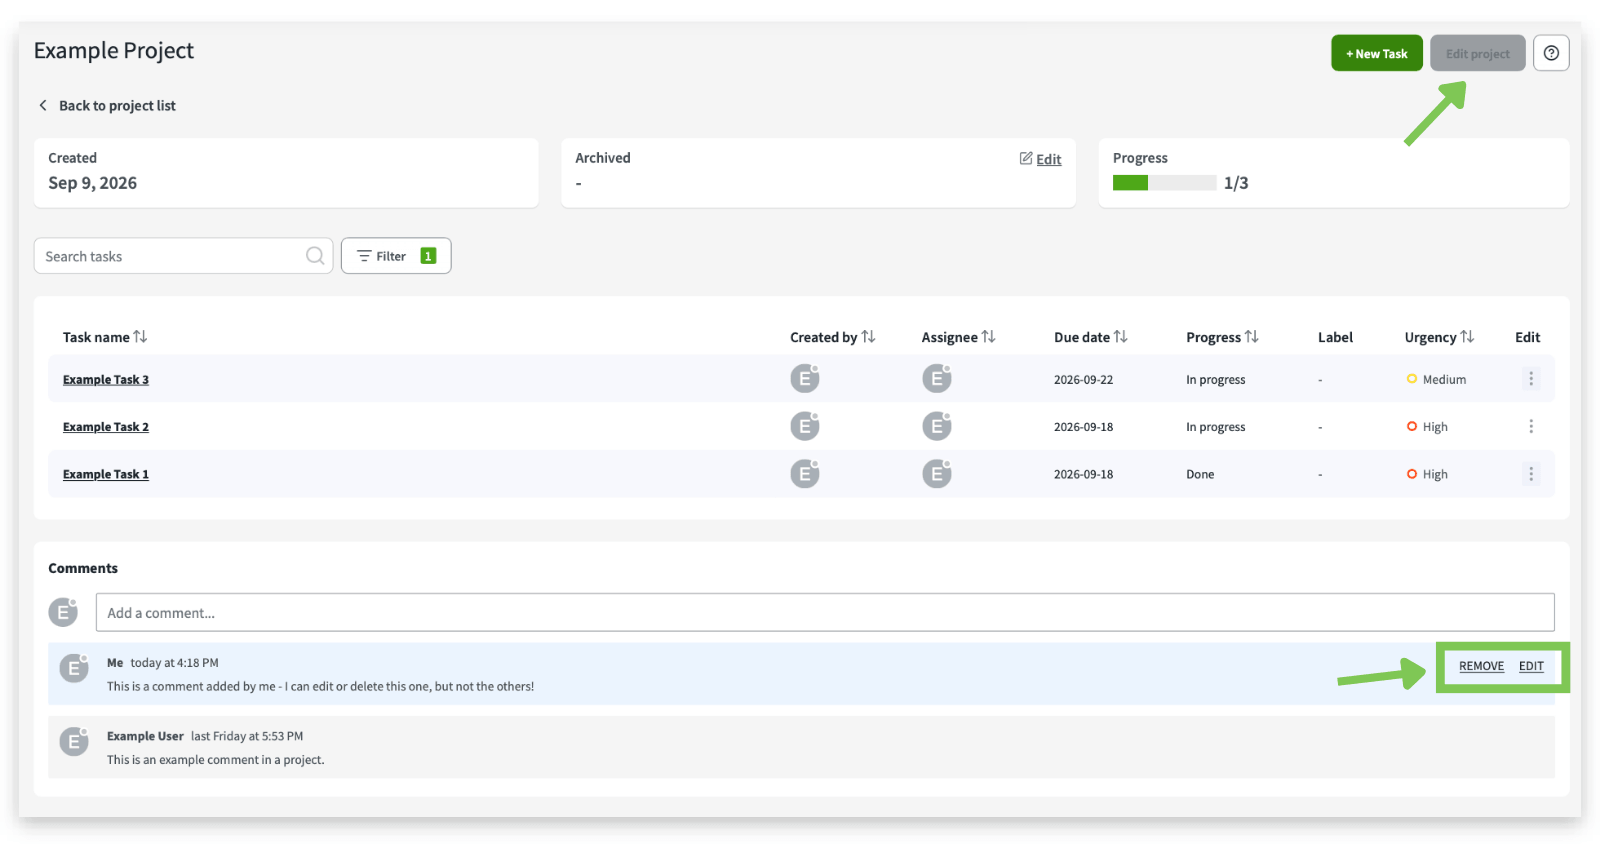Open the help question mark icon

tap(1551, 53)
